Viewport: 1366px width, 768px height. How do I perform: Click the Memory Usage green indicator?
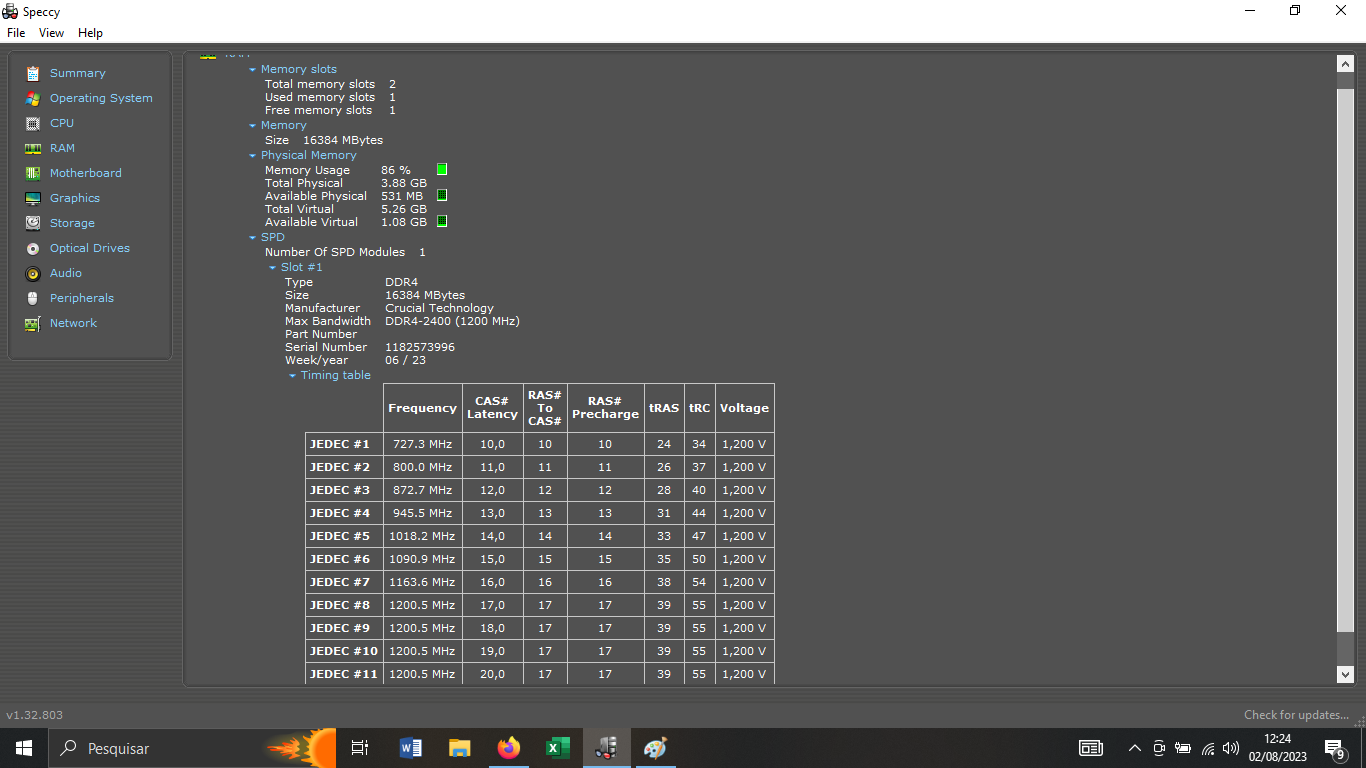(442, 170)
